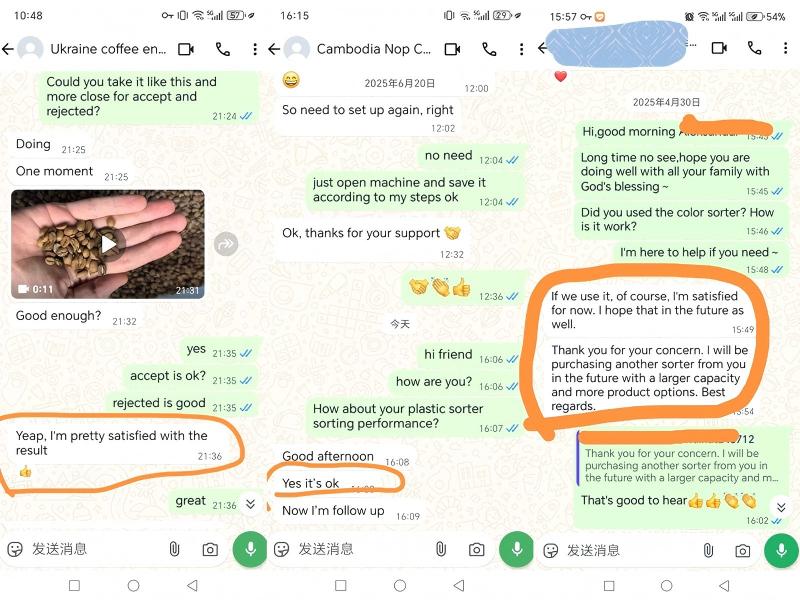
Task: Tap Android home button in middle screen
Action: coord(400,585)
